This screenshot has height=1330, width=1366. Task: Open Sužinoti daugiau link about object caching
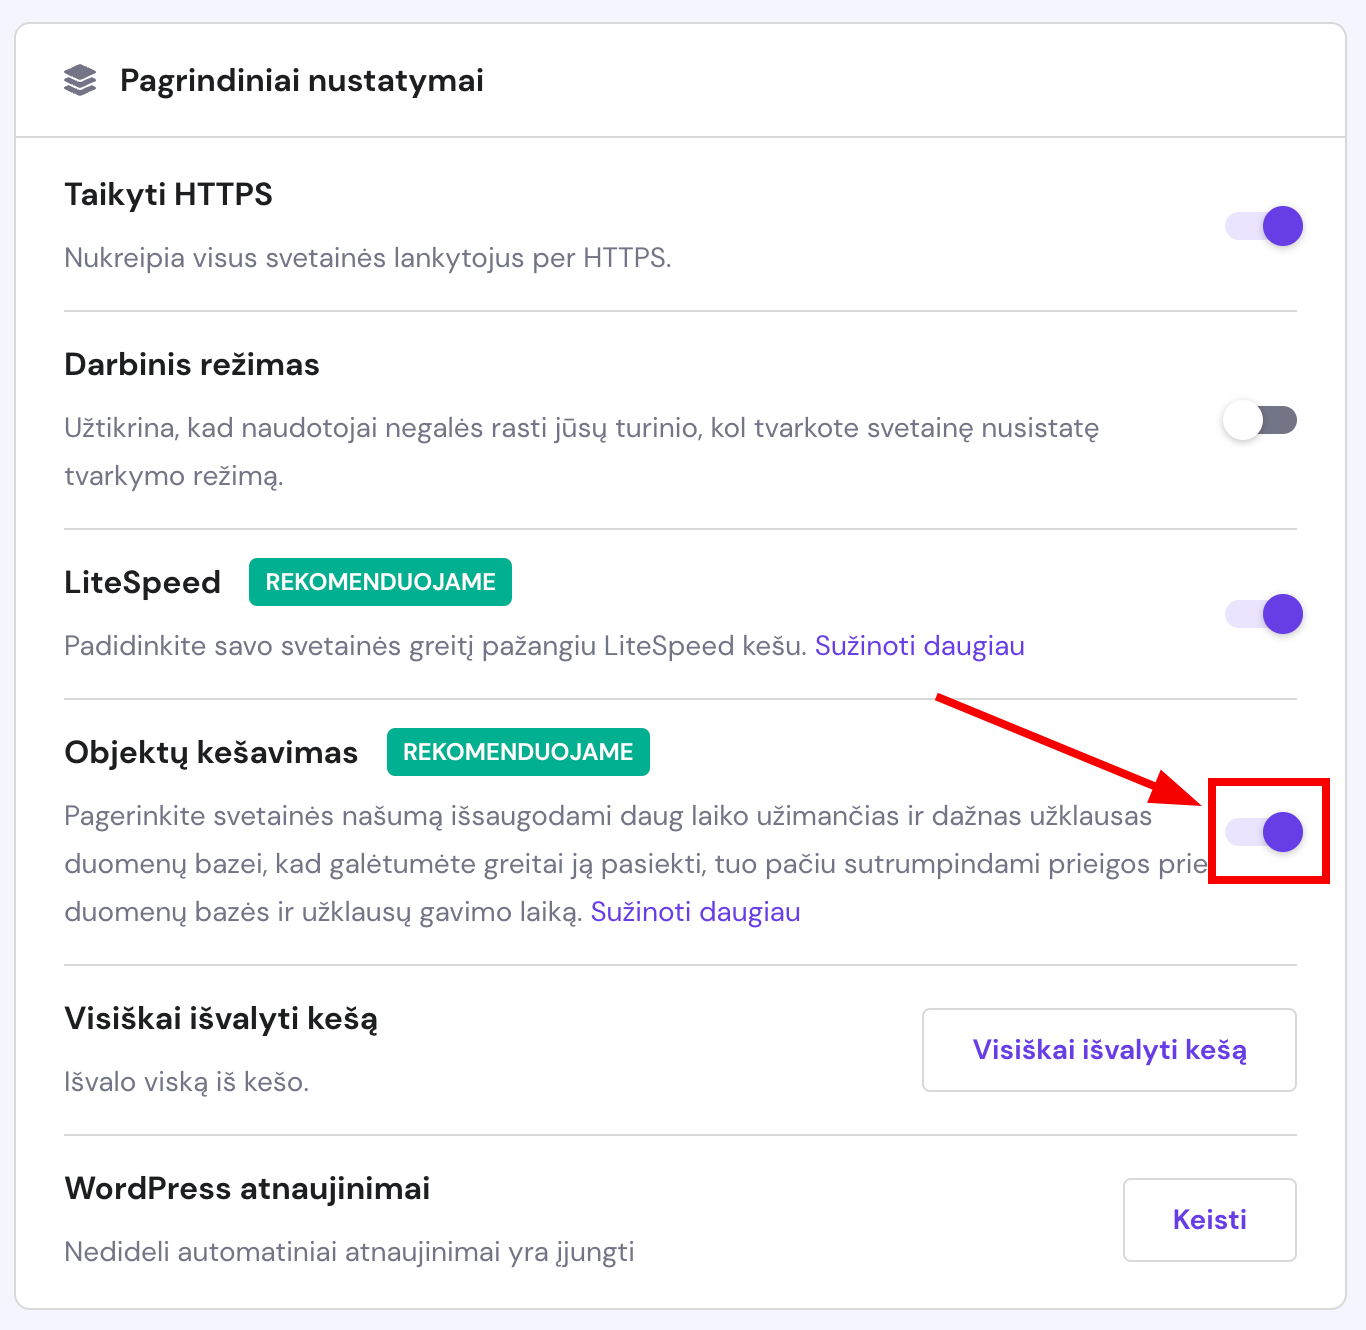(695, 911)
